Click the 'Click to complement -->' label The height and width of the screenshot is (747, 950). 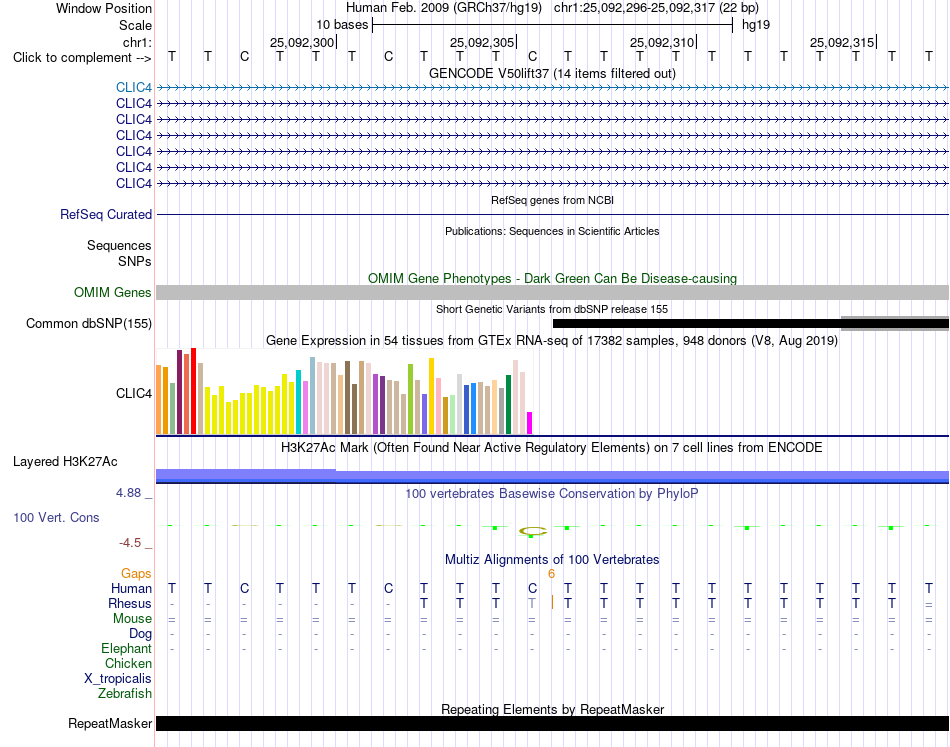(82, 58)
